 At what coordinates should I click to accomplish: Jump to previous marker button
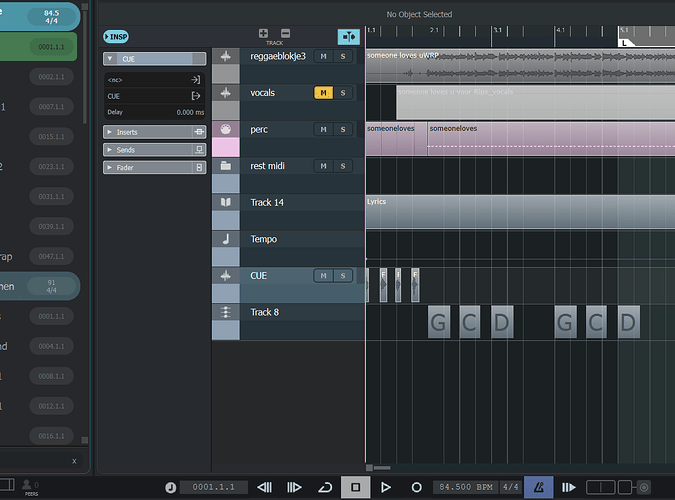pos(264,488)
